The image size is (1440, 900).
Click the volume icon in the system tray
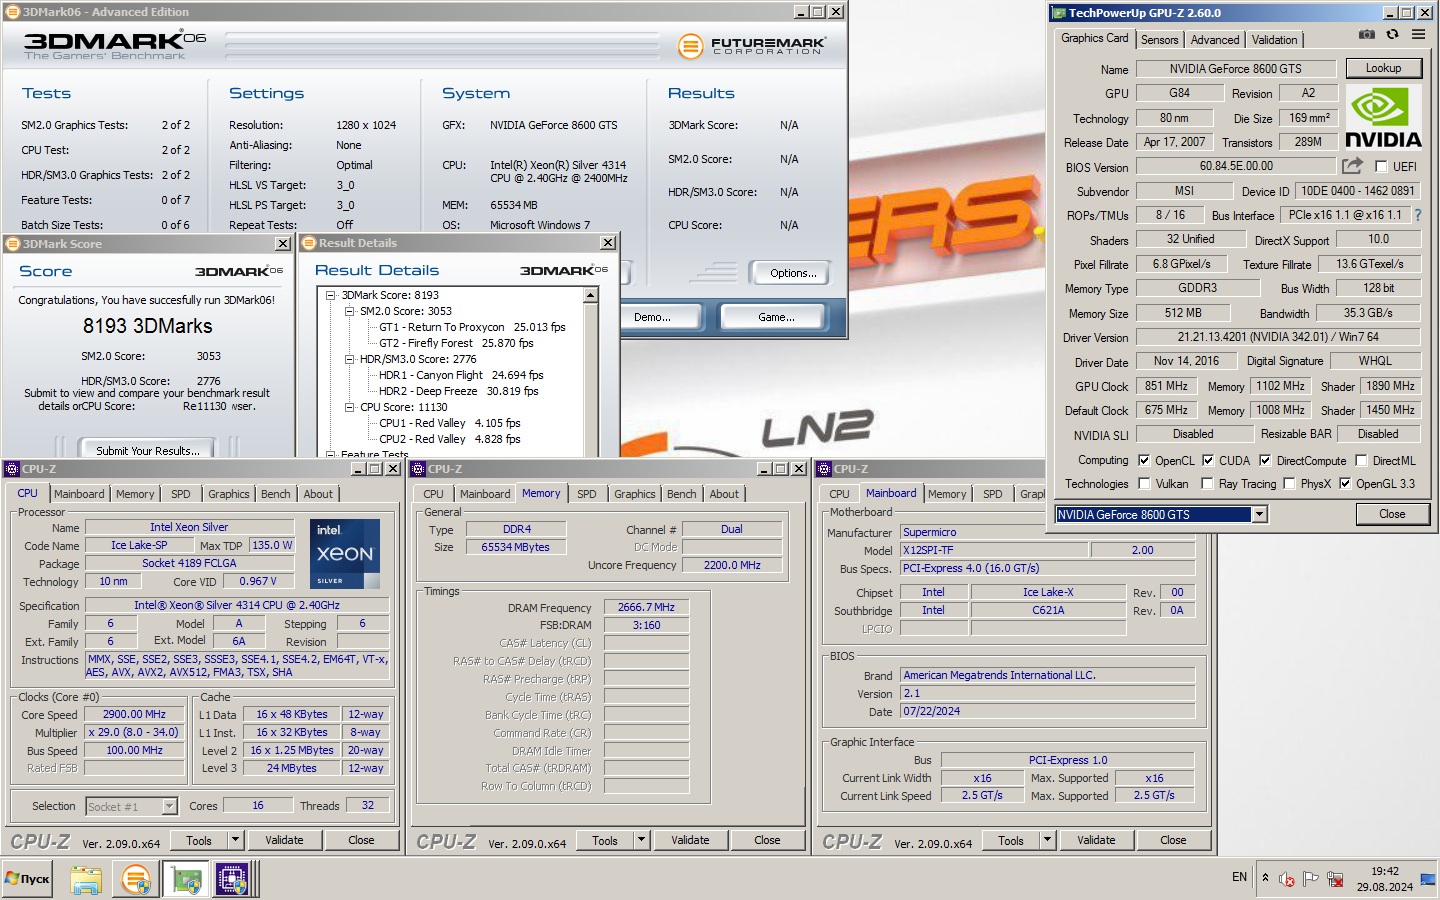pos(1287,879)
